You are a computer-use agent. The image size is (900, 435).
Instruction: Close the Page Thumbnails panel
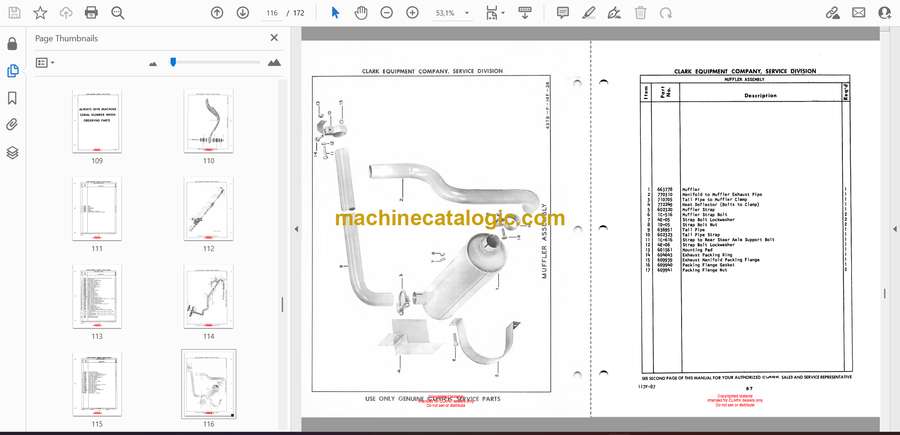tap(274, 38)
